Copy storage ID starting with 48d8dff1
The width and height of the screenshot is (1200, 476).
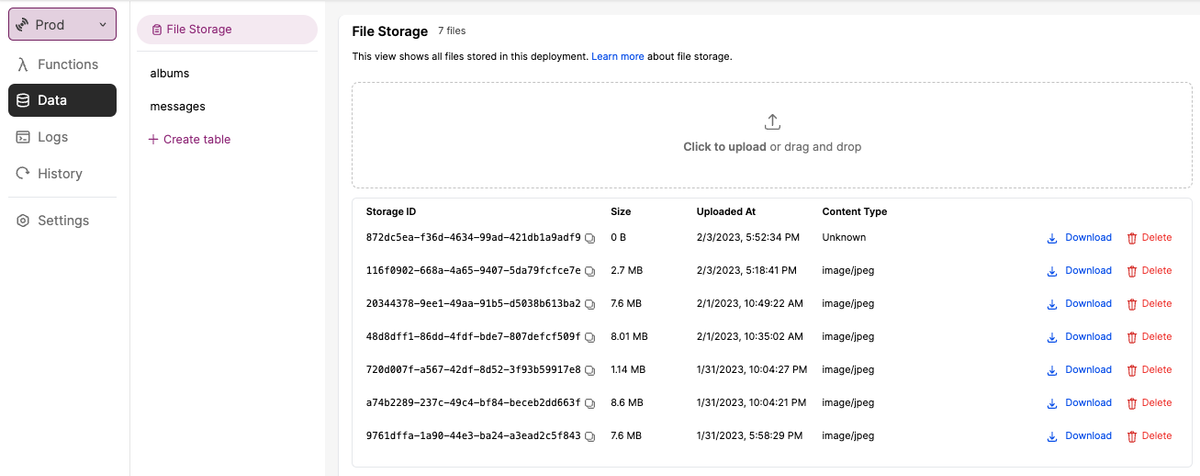(x=590, y=337)
